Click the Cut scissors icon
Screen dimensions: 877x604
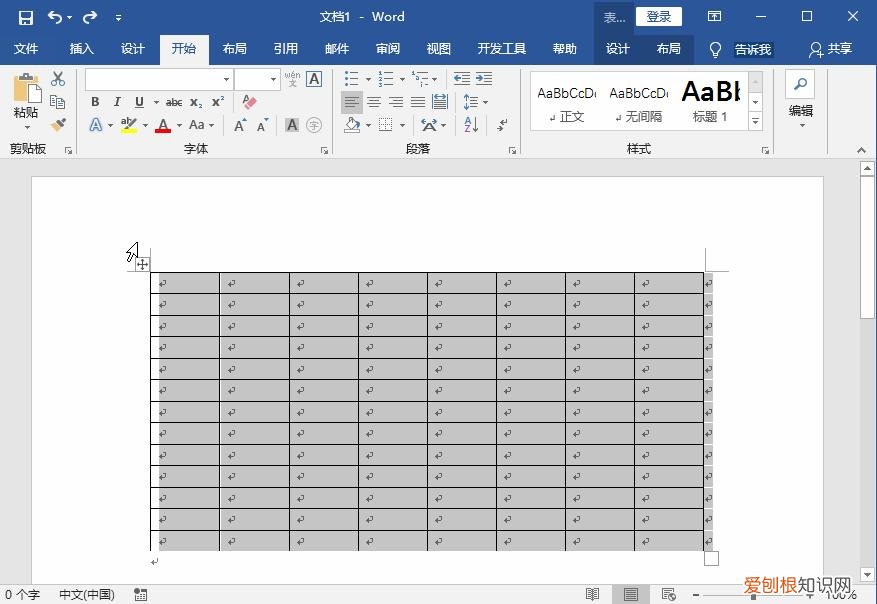click(x=57, y=77)
